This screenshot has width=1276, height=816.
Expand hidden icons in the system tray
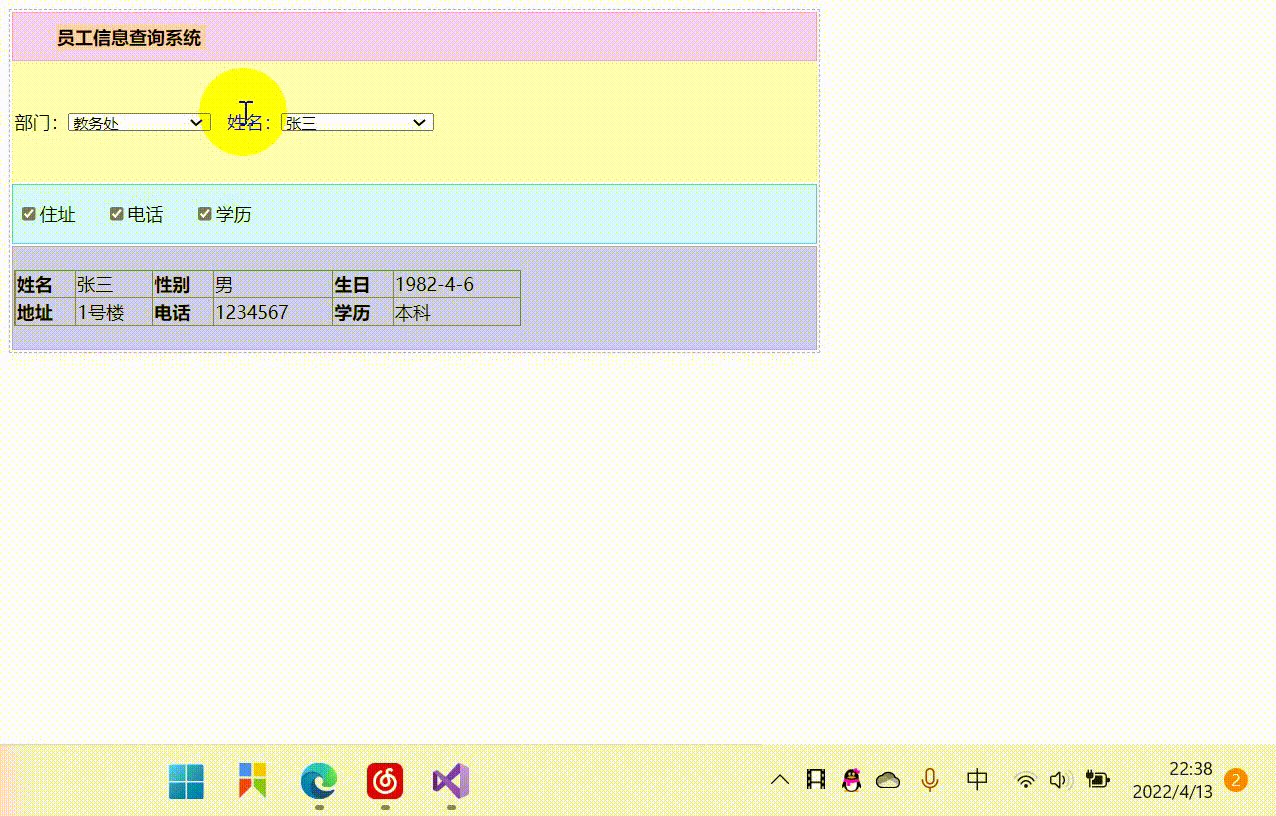coord(779,780)
